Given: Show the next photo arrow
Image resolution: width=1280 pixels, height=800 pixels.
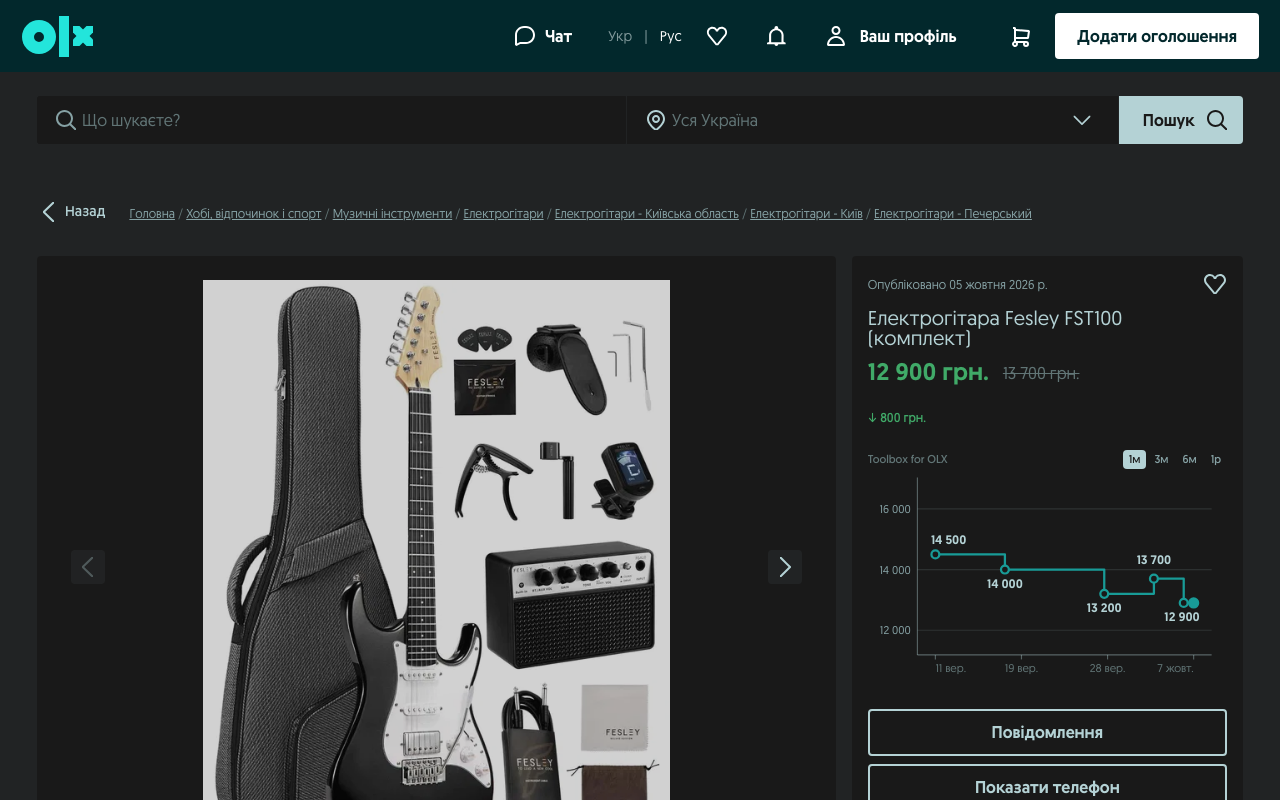Looking at the screenshot, I should point(785,567).
